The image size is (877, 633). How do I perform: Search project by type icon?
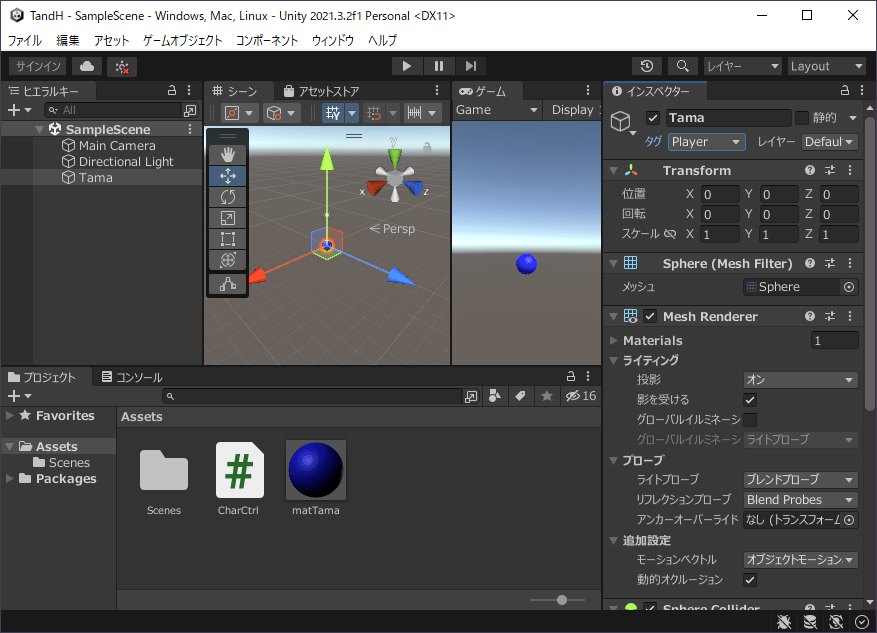tap(495, 396)
